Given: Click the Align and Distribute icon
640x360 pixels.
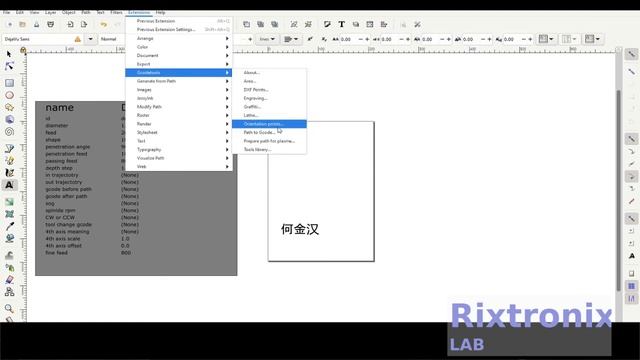Looking at the screenshot, I should pyautogui.click(x=384, y=24).
